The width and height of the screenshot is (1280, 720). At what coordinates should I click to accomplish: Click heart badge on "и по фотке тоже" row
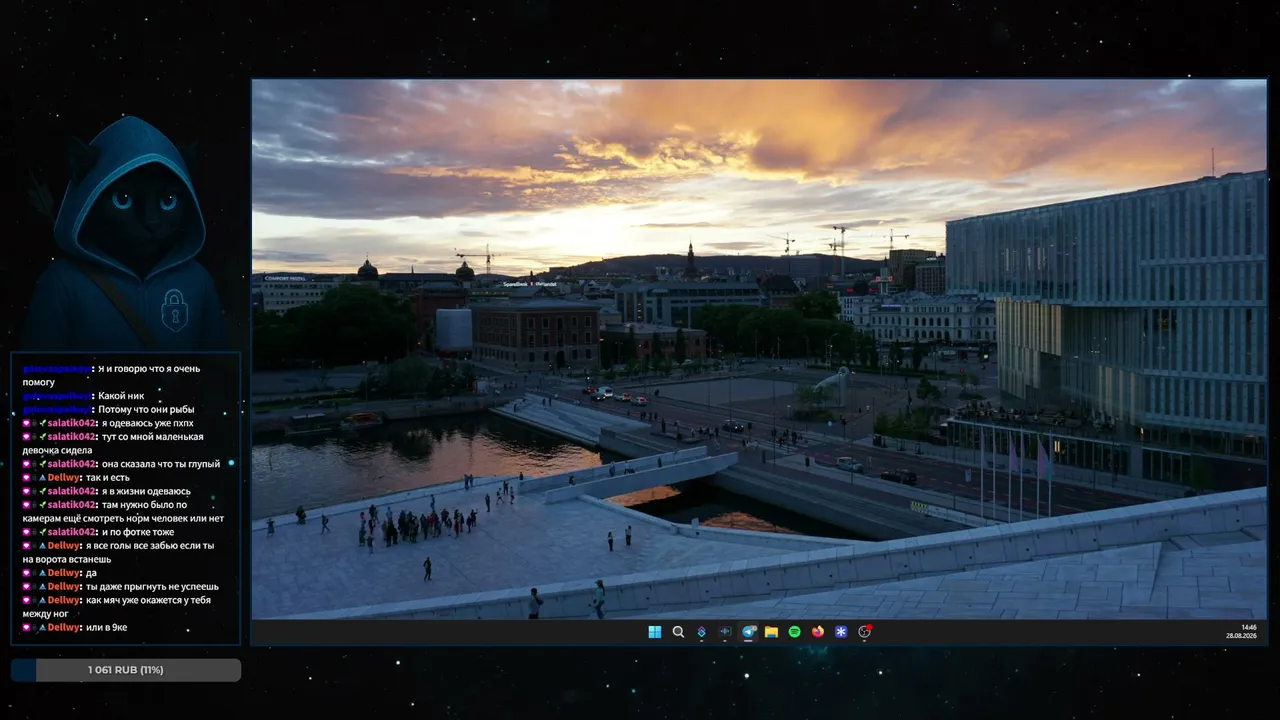26,532
